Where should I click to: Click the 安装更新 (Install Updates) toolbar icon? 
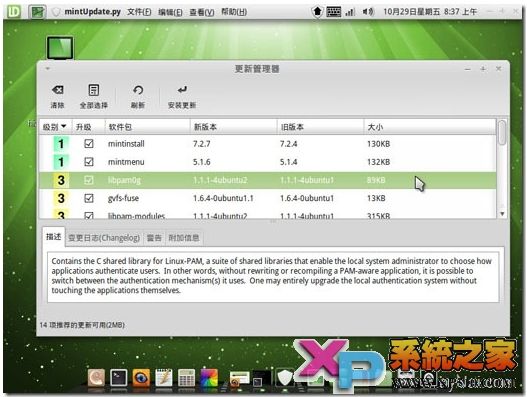tap(182, 90)
